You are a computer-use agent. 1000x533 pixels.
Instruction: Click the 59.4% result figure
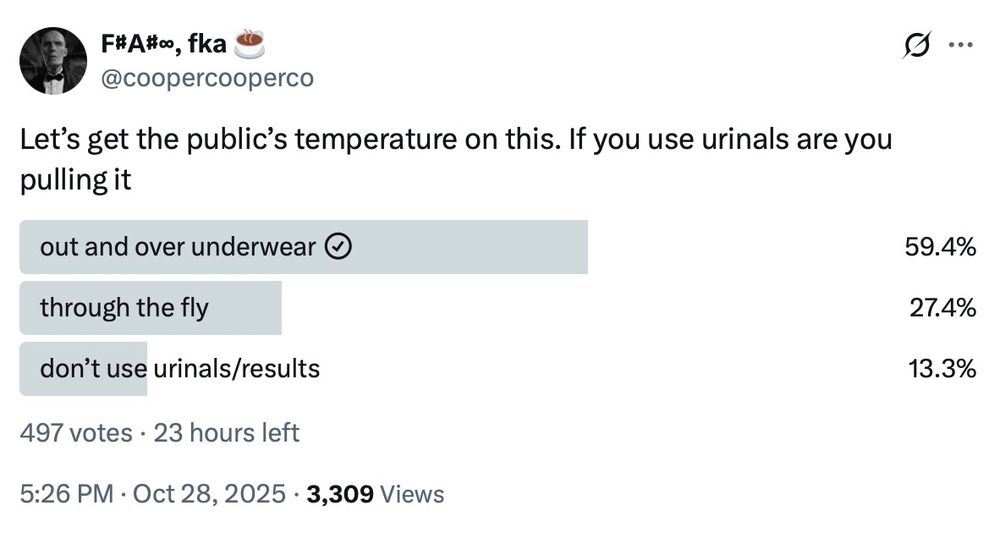coord(939,247)
